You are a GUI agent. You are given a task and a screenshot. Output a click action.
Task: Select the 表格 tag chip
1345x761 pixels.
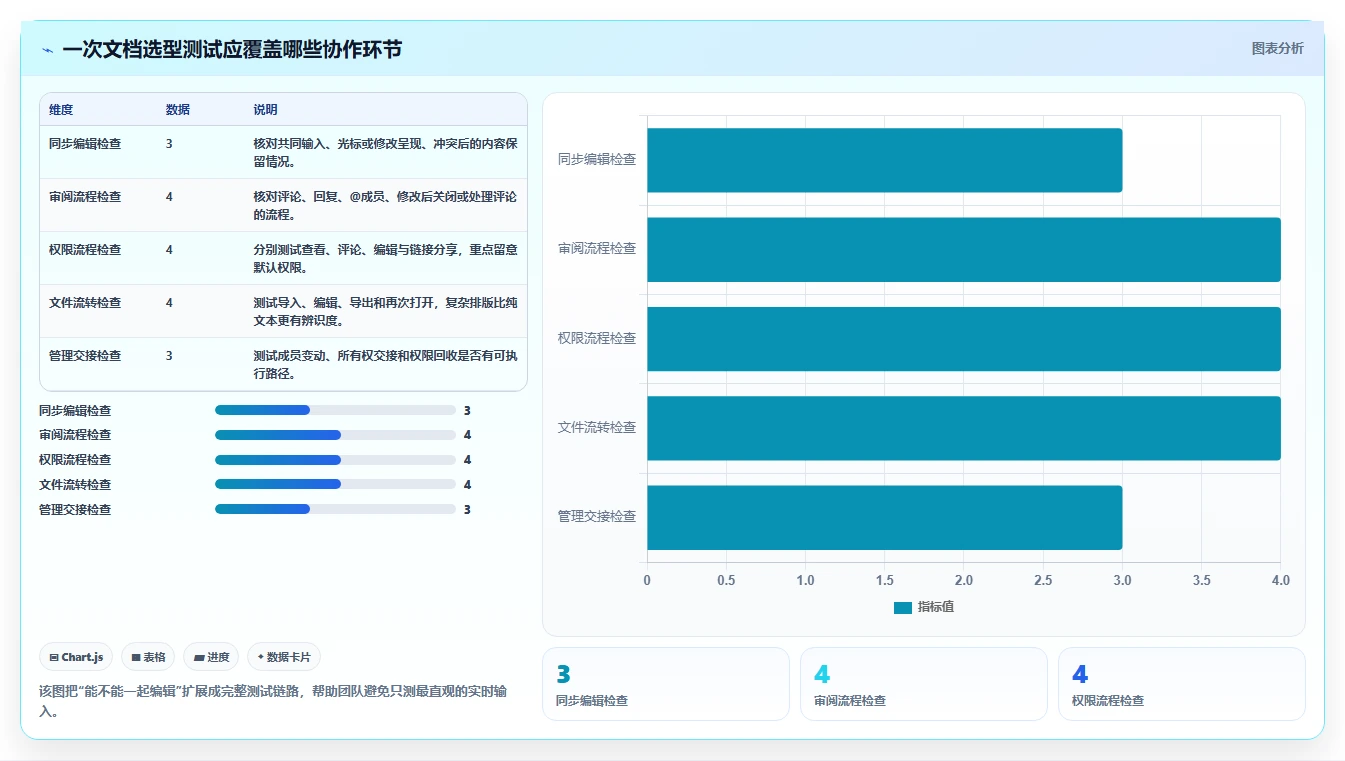(148, 657)
